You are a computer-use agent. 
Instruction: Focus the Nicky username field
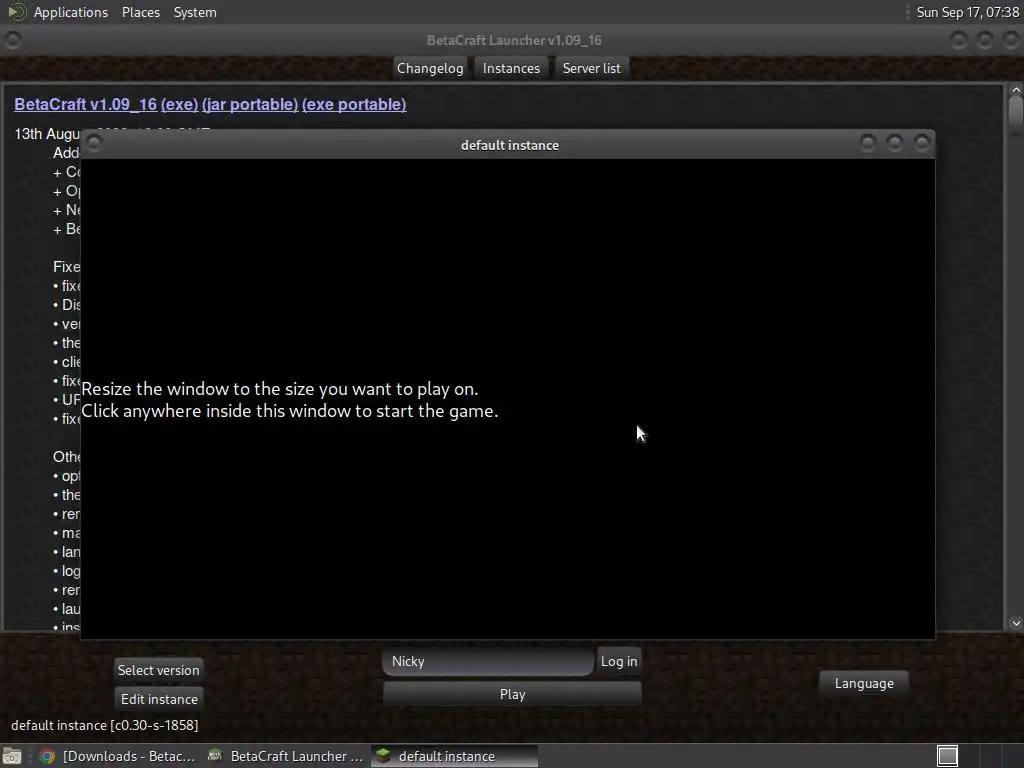[488, 662]
